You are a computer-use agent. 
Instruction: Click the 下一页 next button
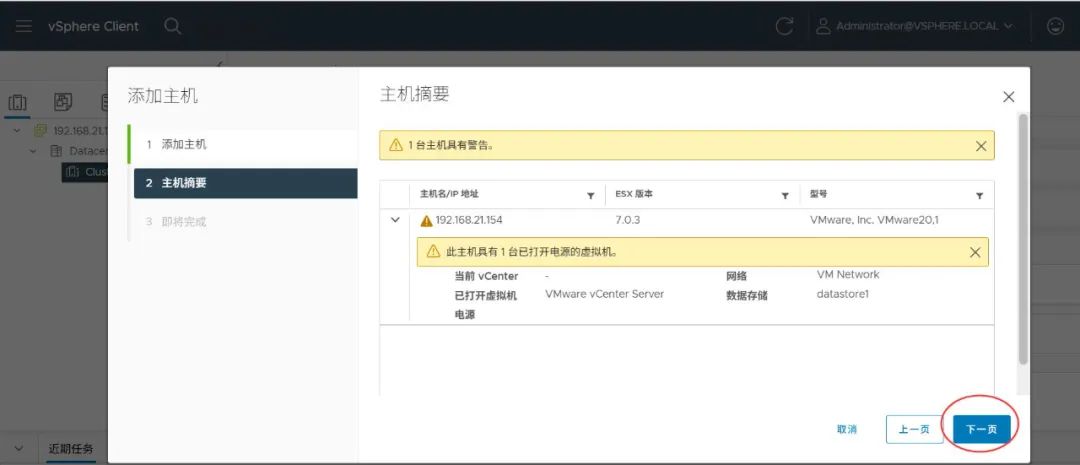[x=982, y=429]
